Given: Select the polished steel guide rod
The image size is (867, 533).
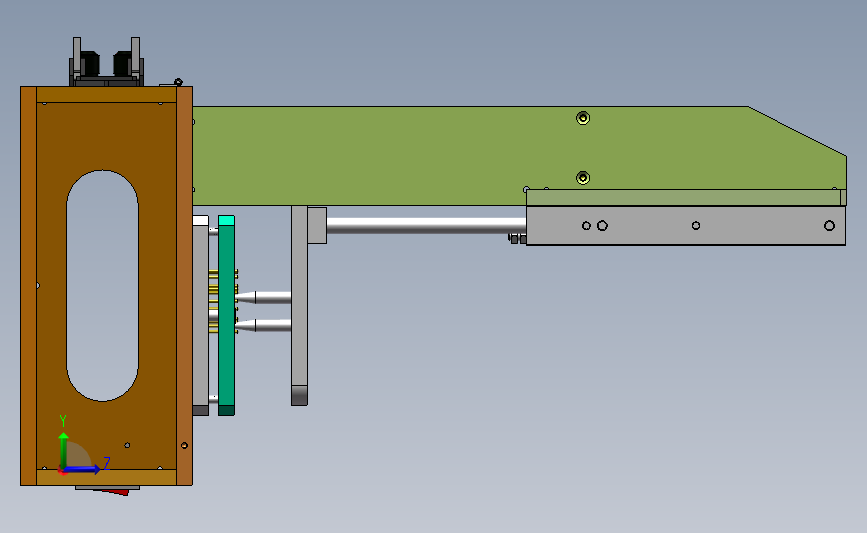Looking at the screenshot, I should point(426,225).
